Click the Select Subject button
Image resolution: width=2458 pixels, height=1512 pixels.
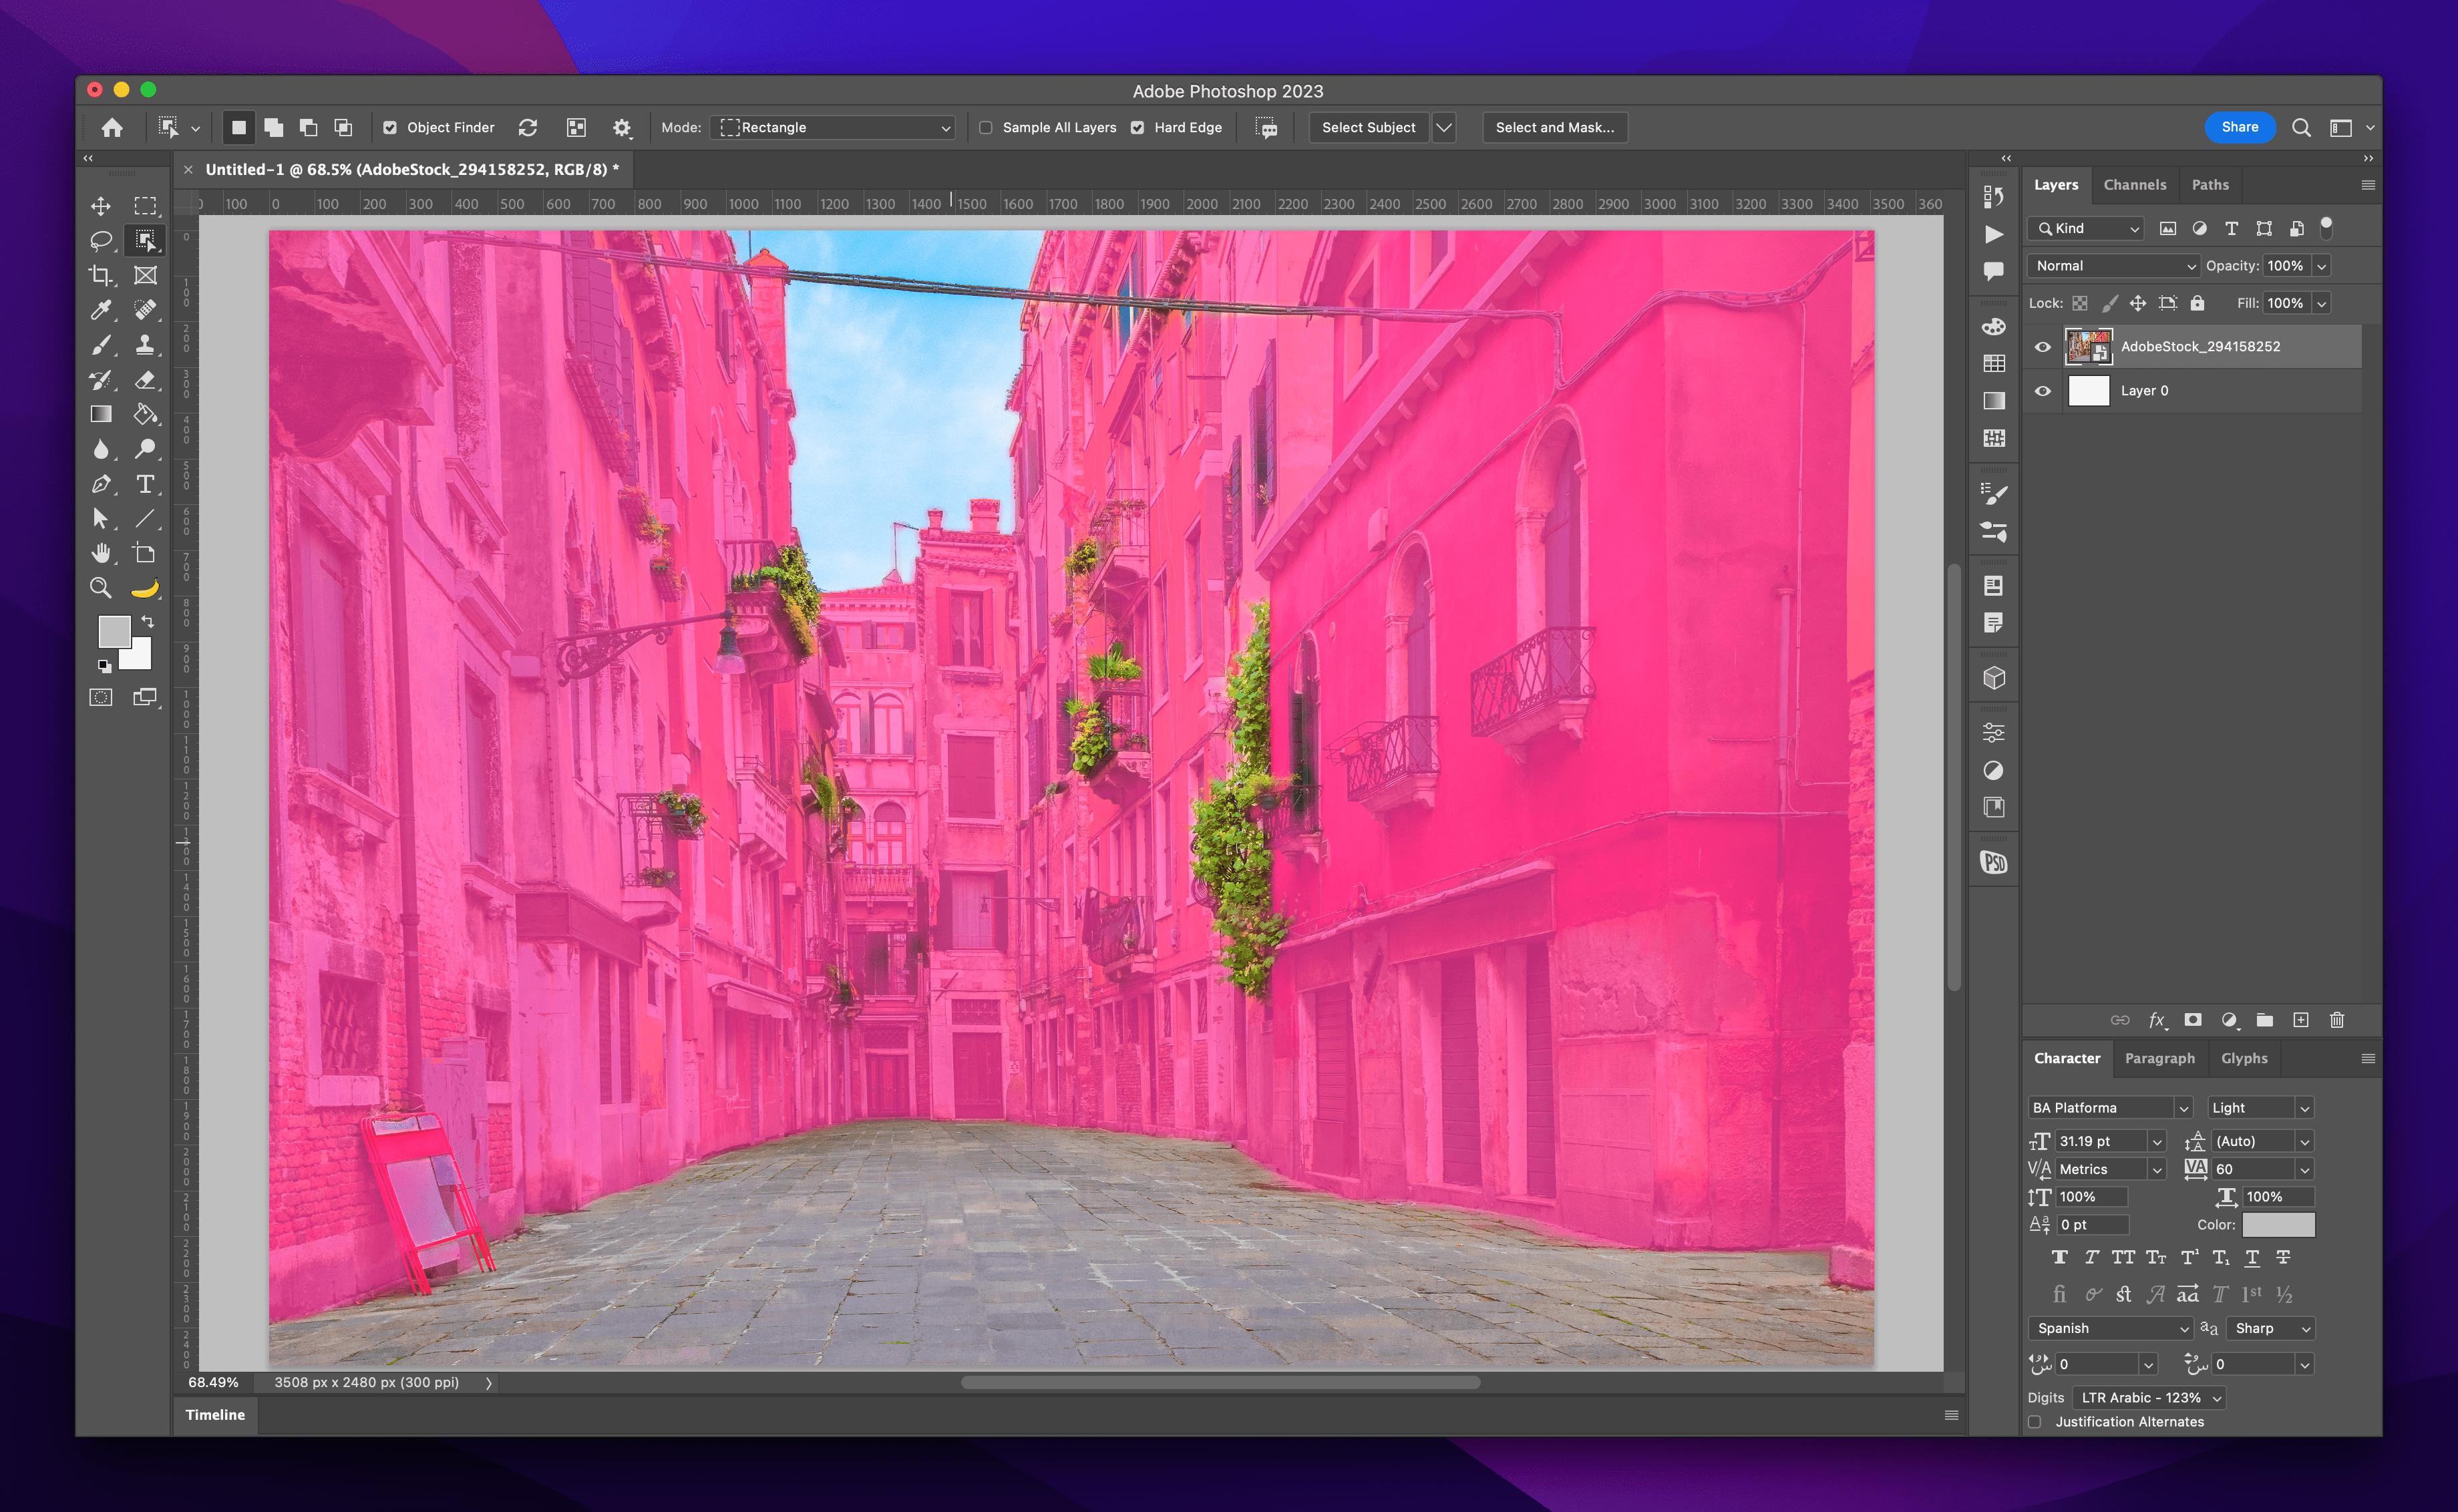[x=1368, y=127]
